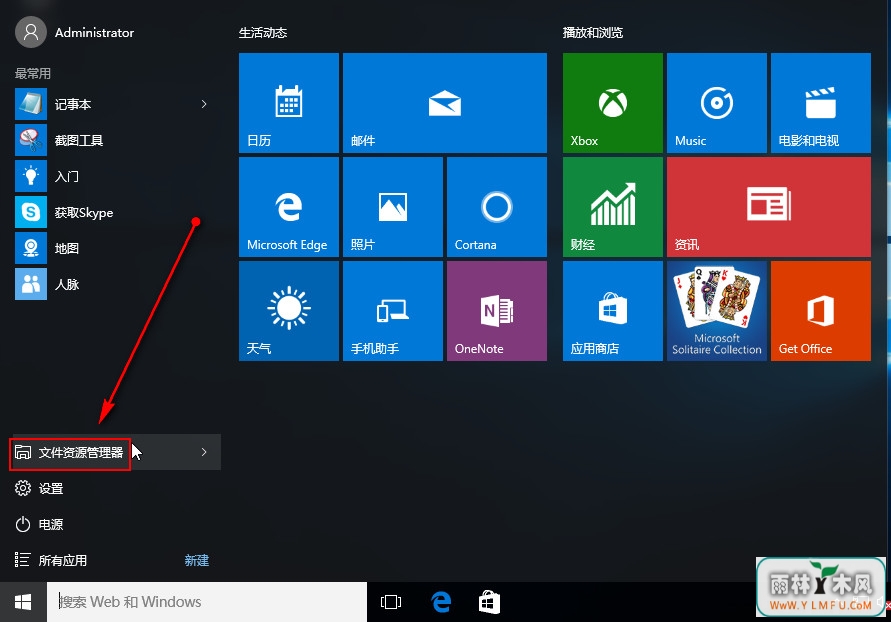Viewport: 891px width, 622px height.
Task: Open the Finance (财经) tile
Action: coord(613,207)
